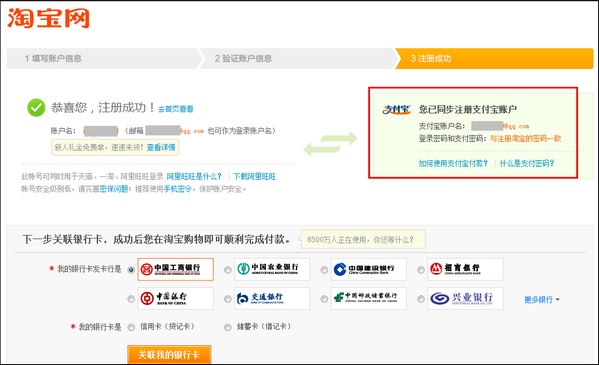Choose the Agricultural Bank radio button
This screenshot has height=365, width=599.
tap(228, 270)
